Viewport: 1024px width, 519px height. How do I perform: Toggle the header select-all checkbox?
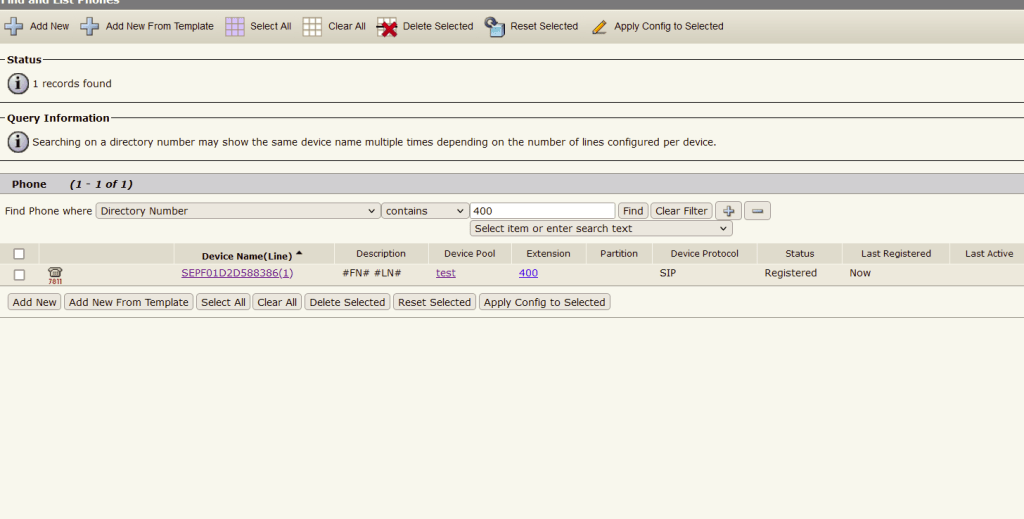click(x=19, y=254)
